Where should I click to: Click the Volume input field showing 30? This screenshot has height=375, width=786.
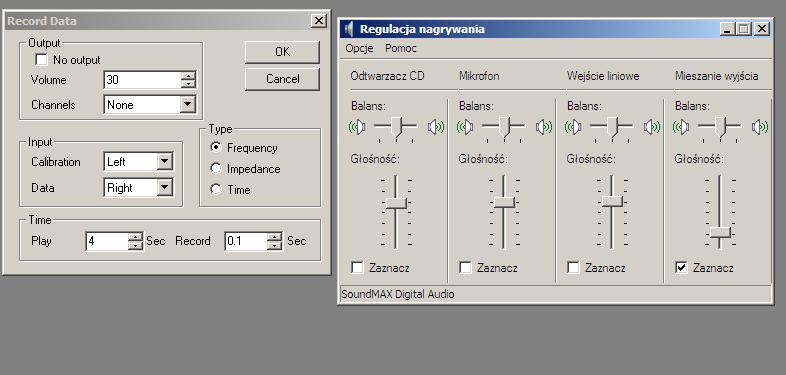click(142, 80)
